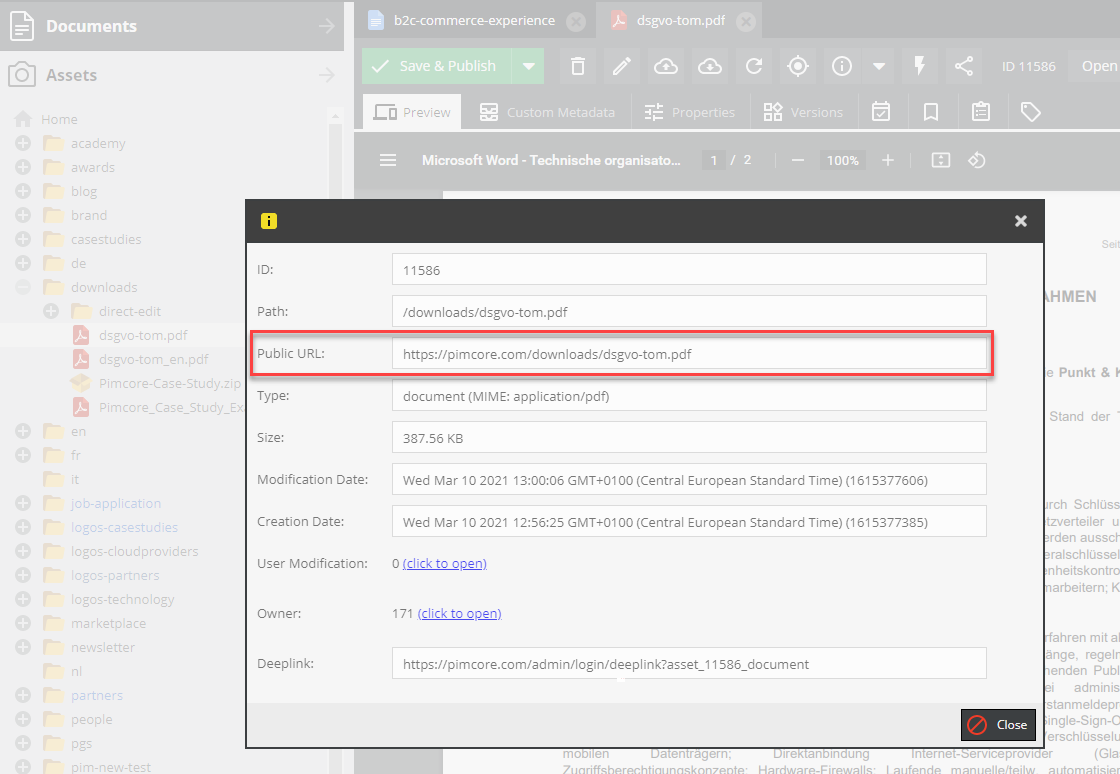
Task: Expand the awards folder
Action: [23, 167]
